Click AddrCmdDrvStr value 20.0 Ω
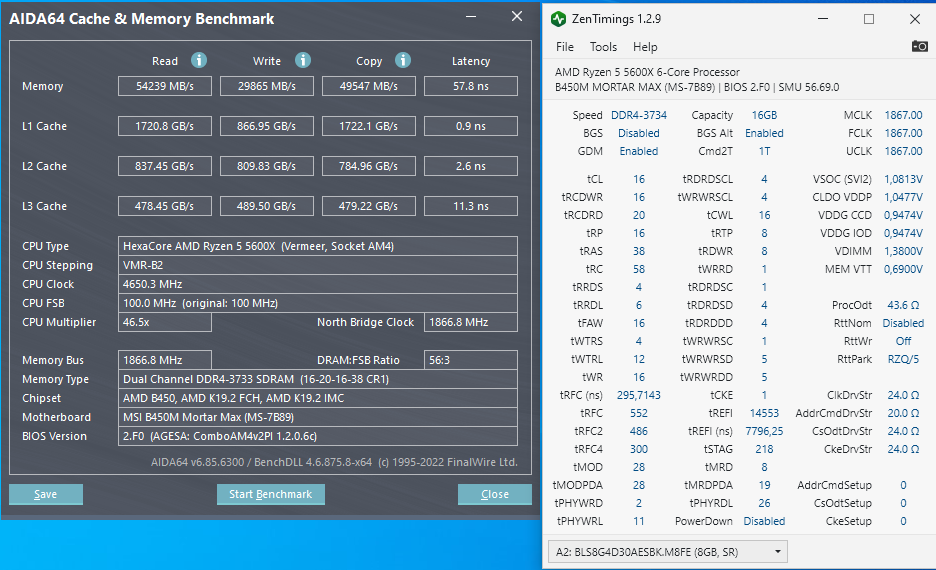The image size is (936, 570). pos(903,413)
